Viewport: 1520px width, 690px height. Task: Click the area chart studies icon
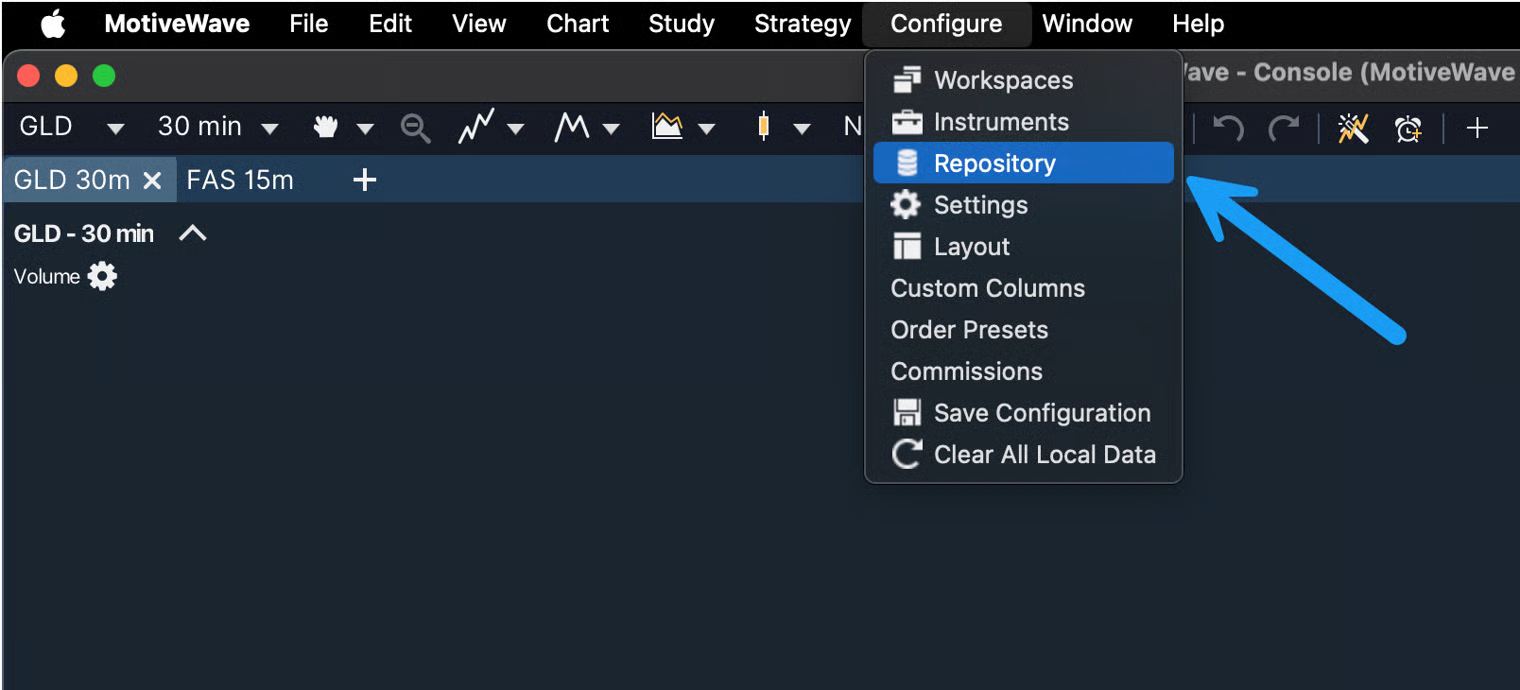[667, 127]
